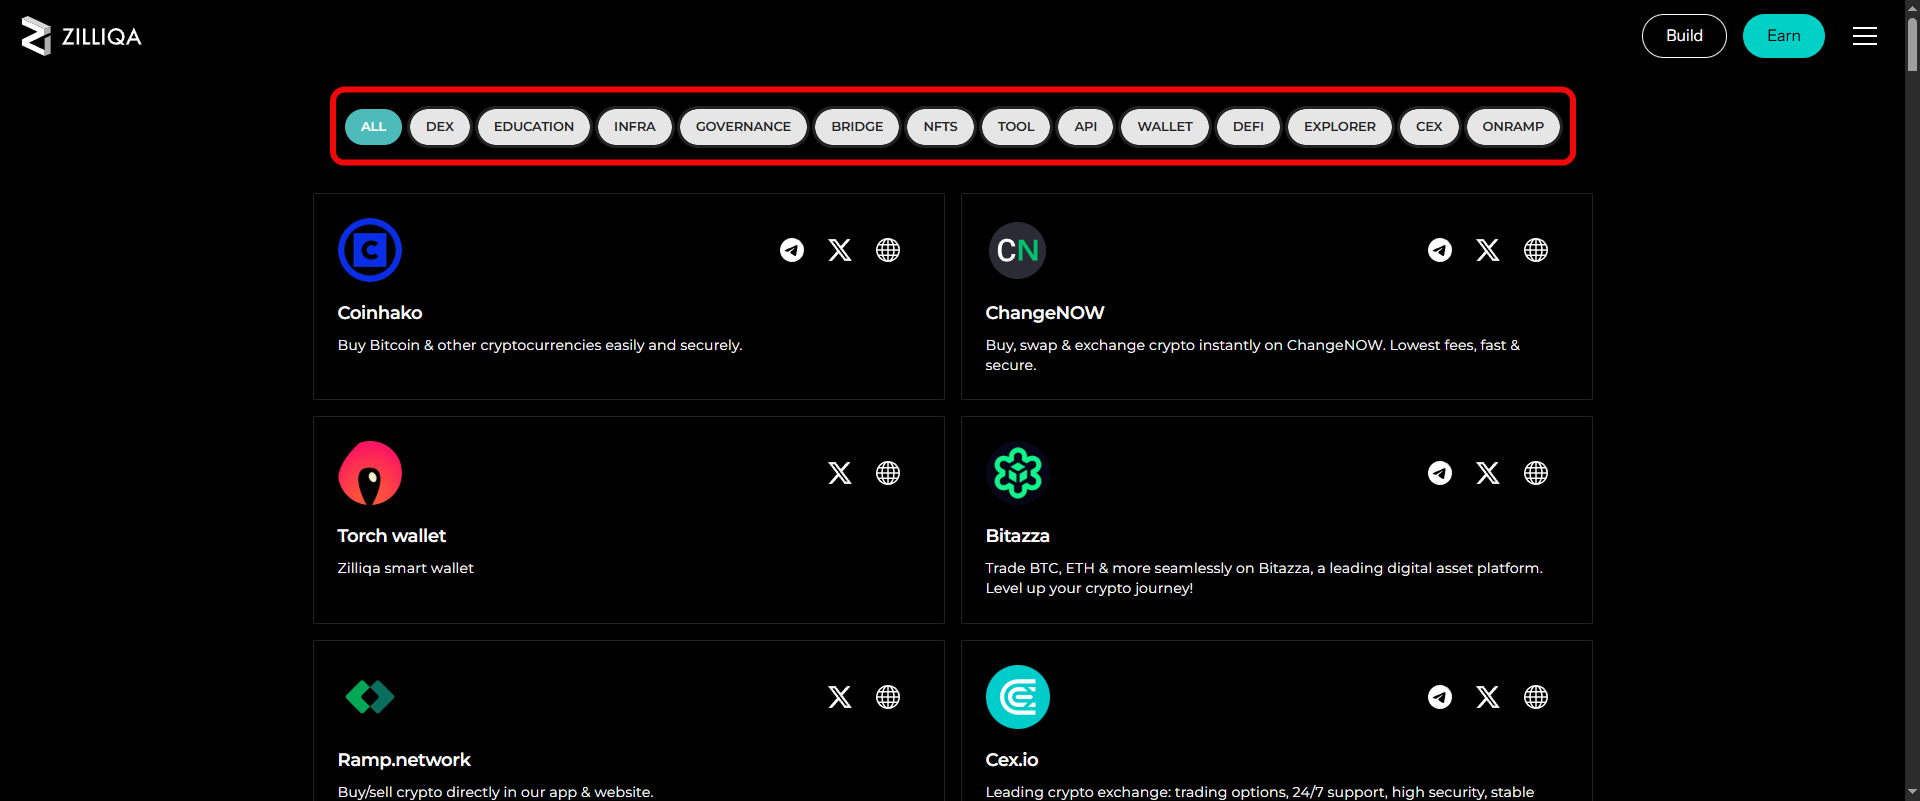Click the Zilliqa logo in header
Image resolution: width=1920 pixels, height=801 pixels.
(81, 36)
